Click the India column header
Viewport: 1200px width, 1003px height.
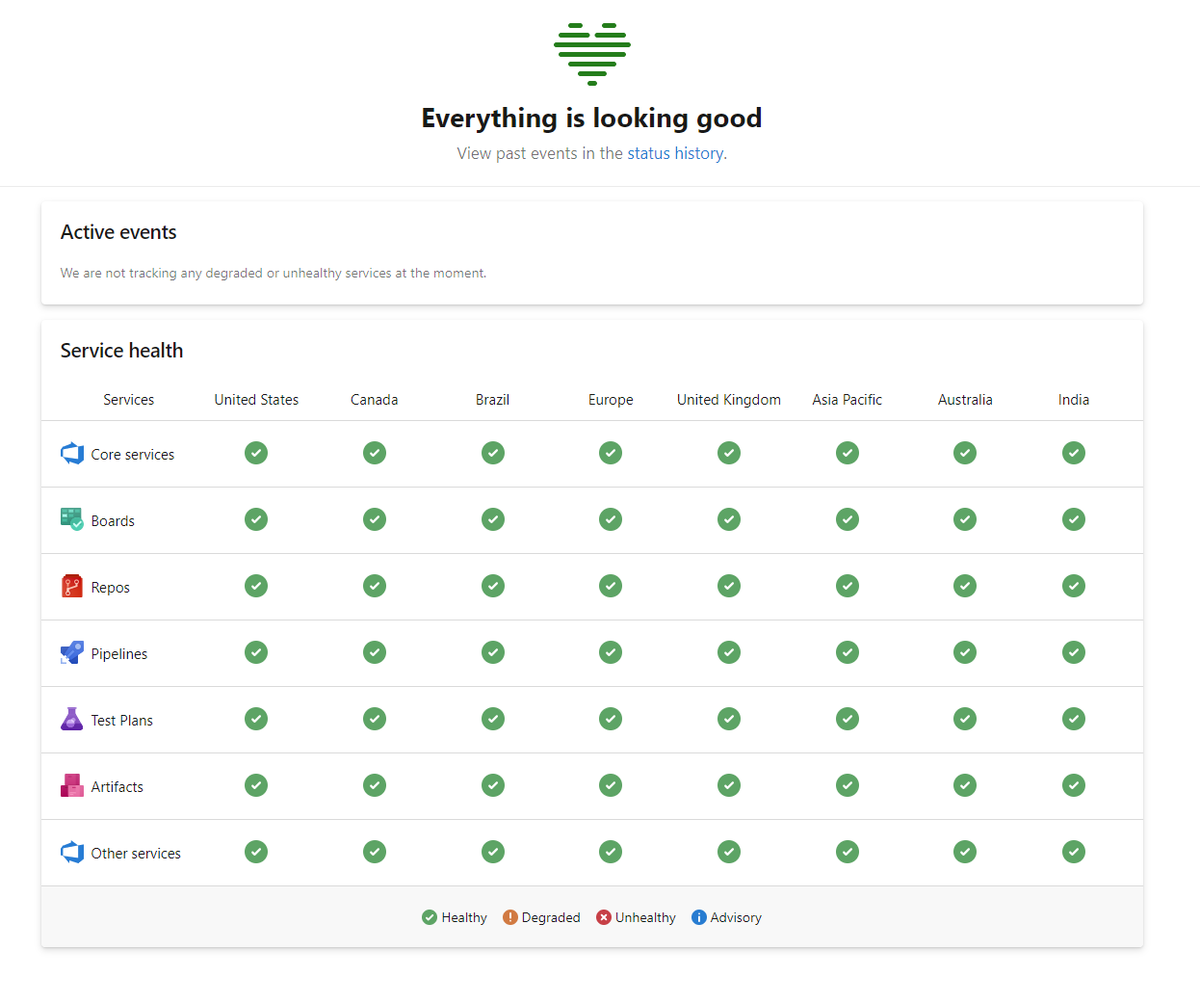1074,400
